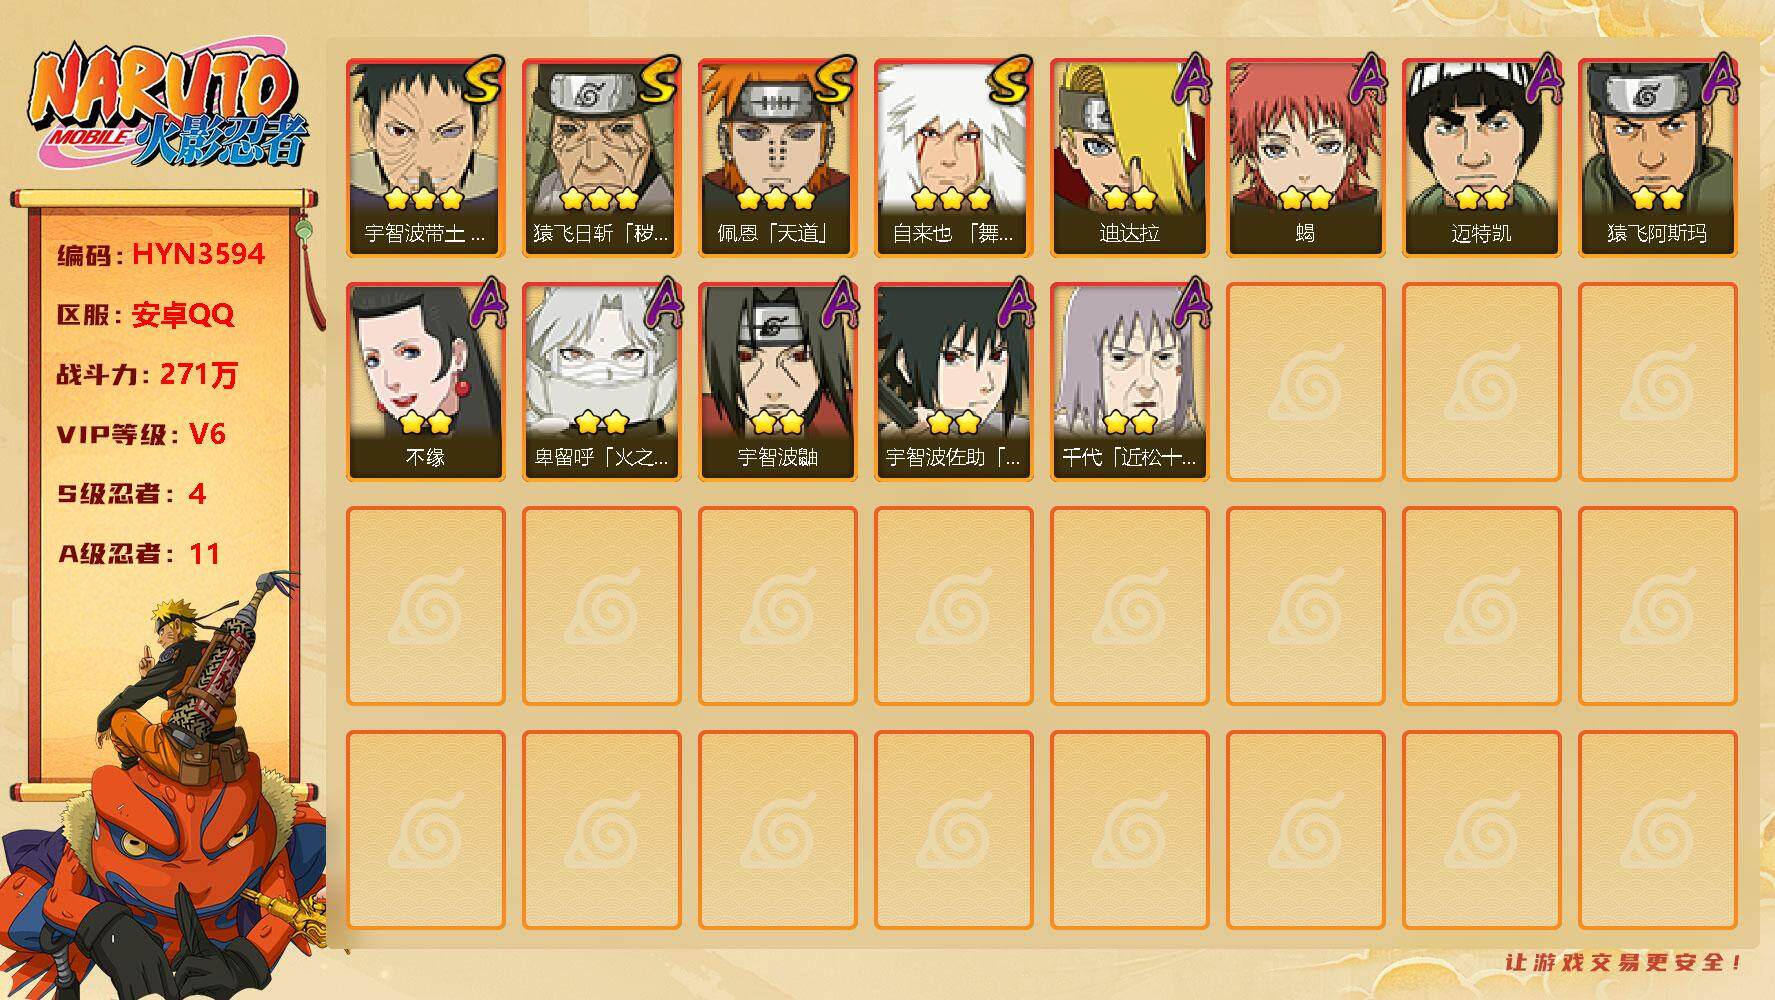The height and width of the screenshot is (1000, 1775).
Task: Click the first empty slot after 千代
Action: click(x=1306, y=382)
